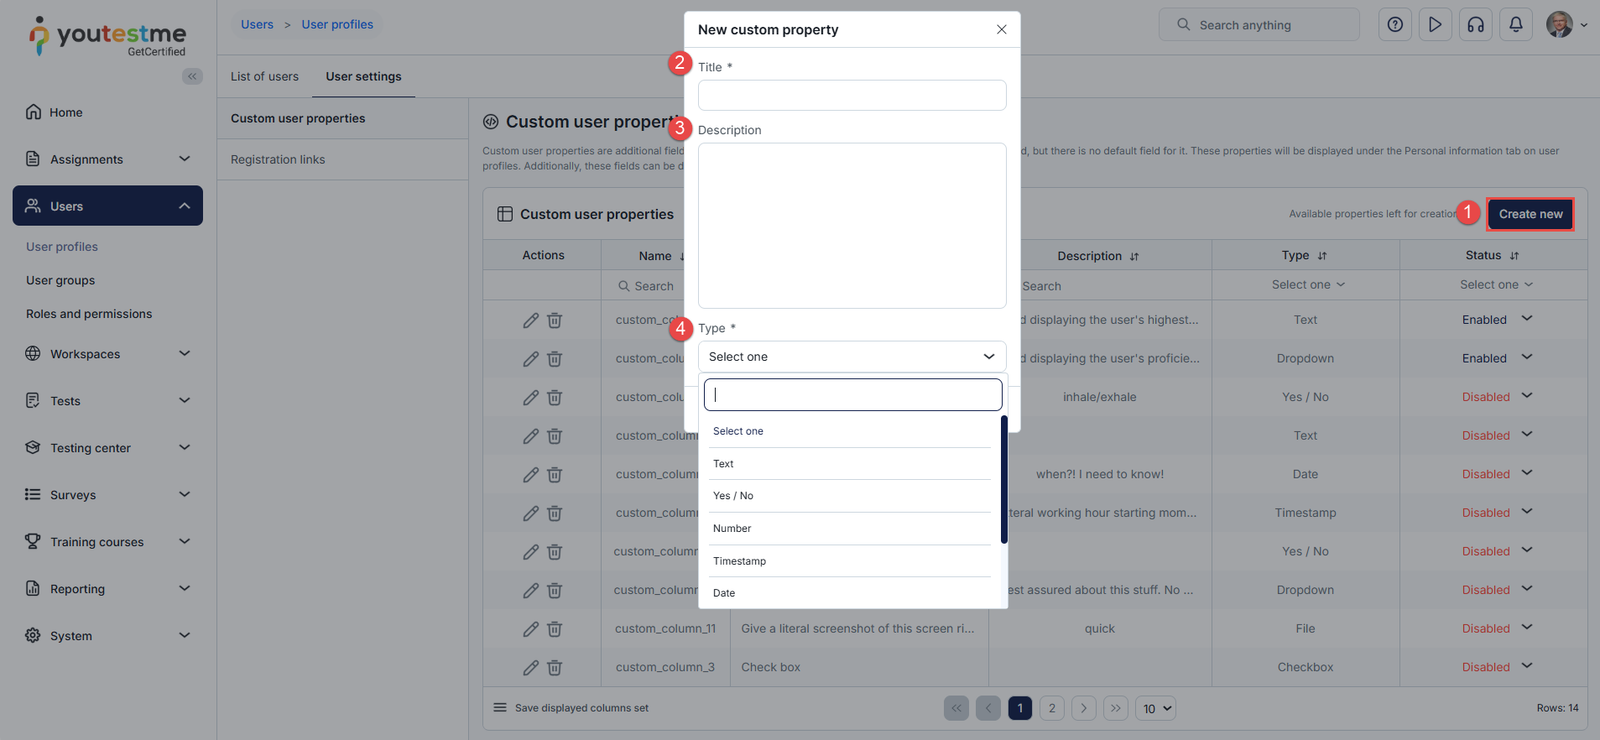Click the Create new button

click(x=1530, y=214)
